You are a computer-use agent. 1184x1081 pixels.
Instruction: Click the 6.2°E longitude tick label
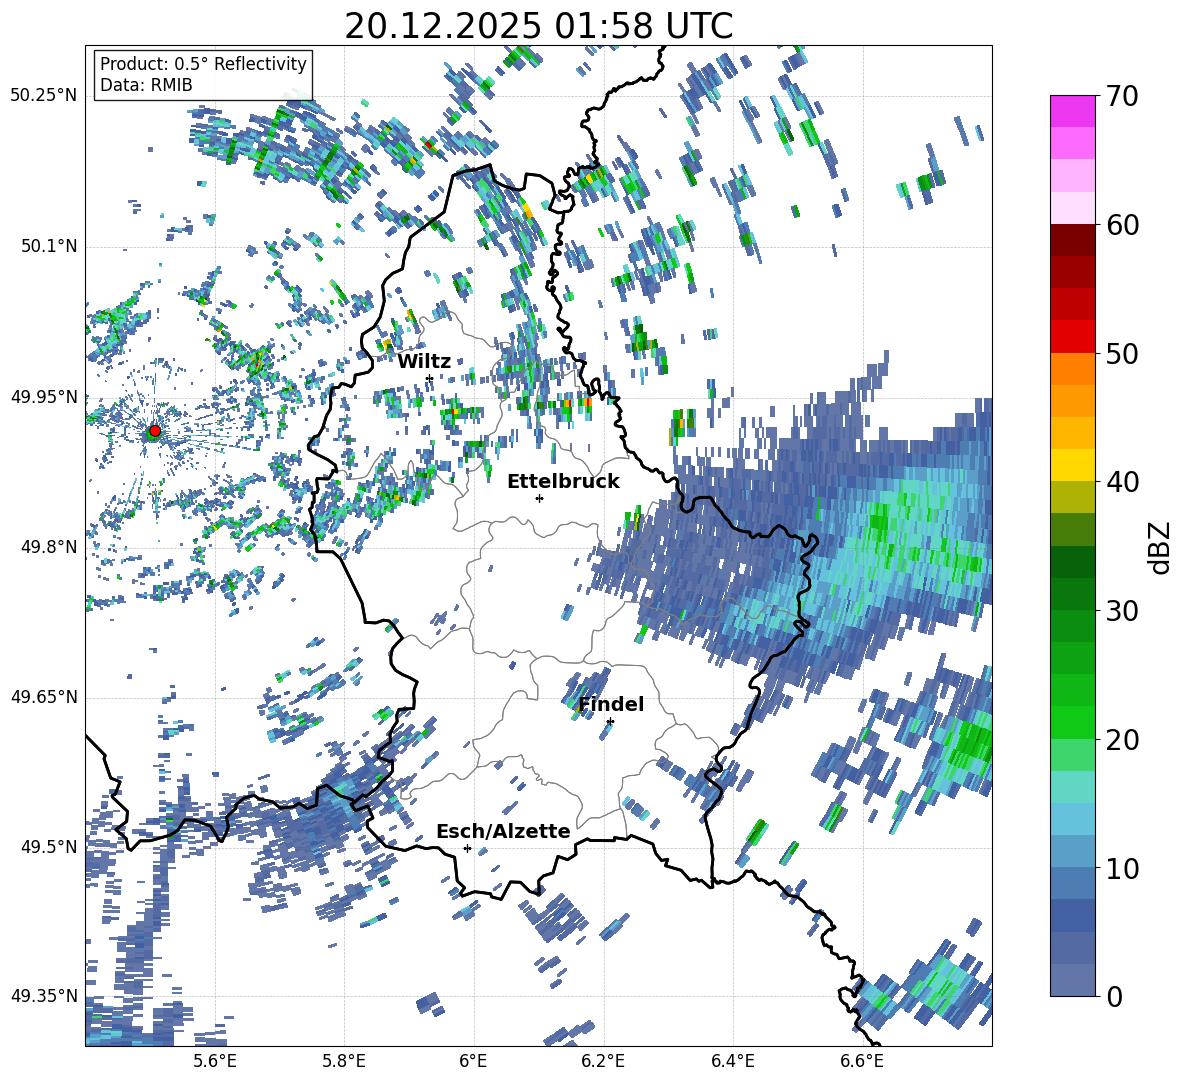tap(603, 1061)
